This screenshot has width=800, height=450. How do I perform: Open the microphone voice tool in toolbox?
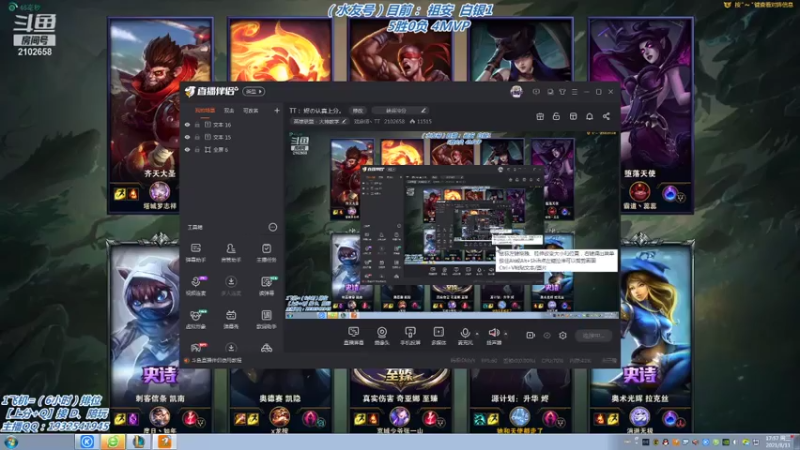[196, 286]
